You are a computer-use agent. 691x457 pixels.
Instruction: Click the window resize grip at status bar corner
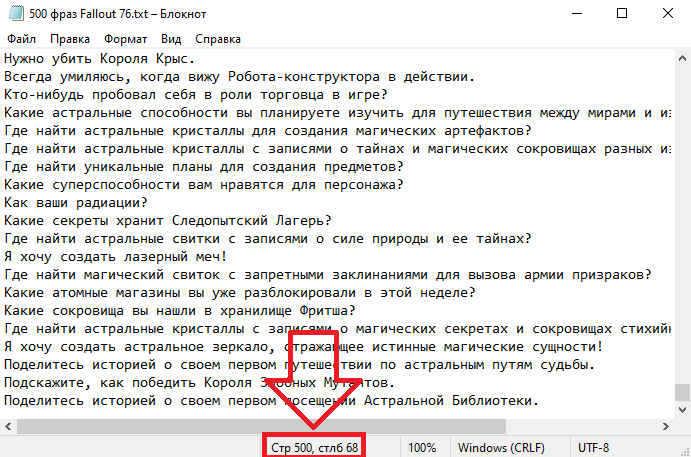pyautogui.click(x=685, y=451)
